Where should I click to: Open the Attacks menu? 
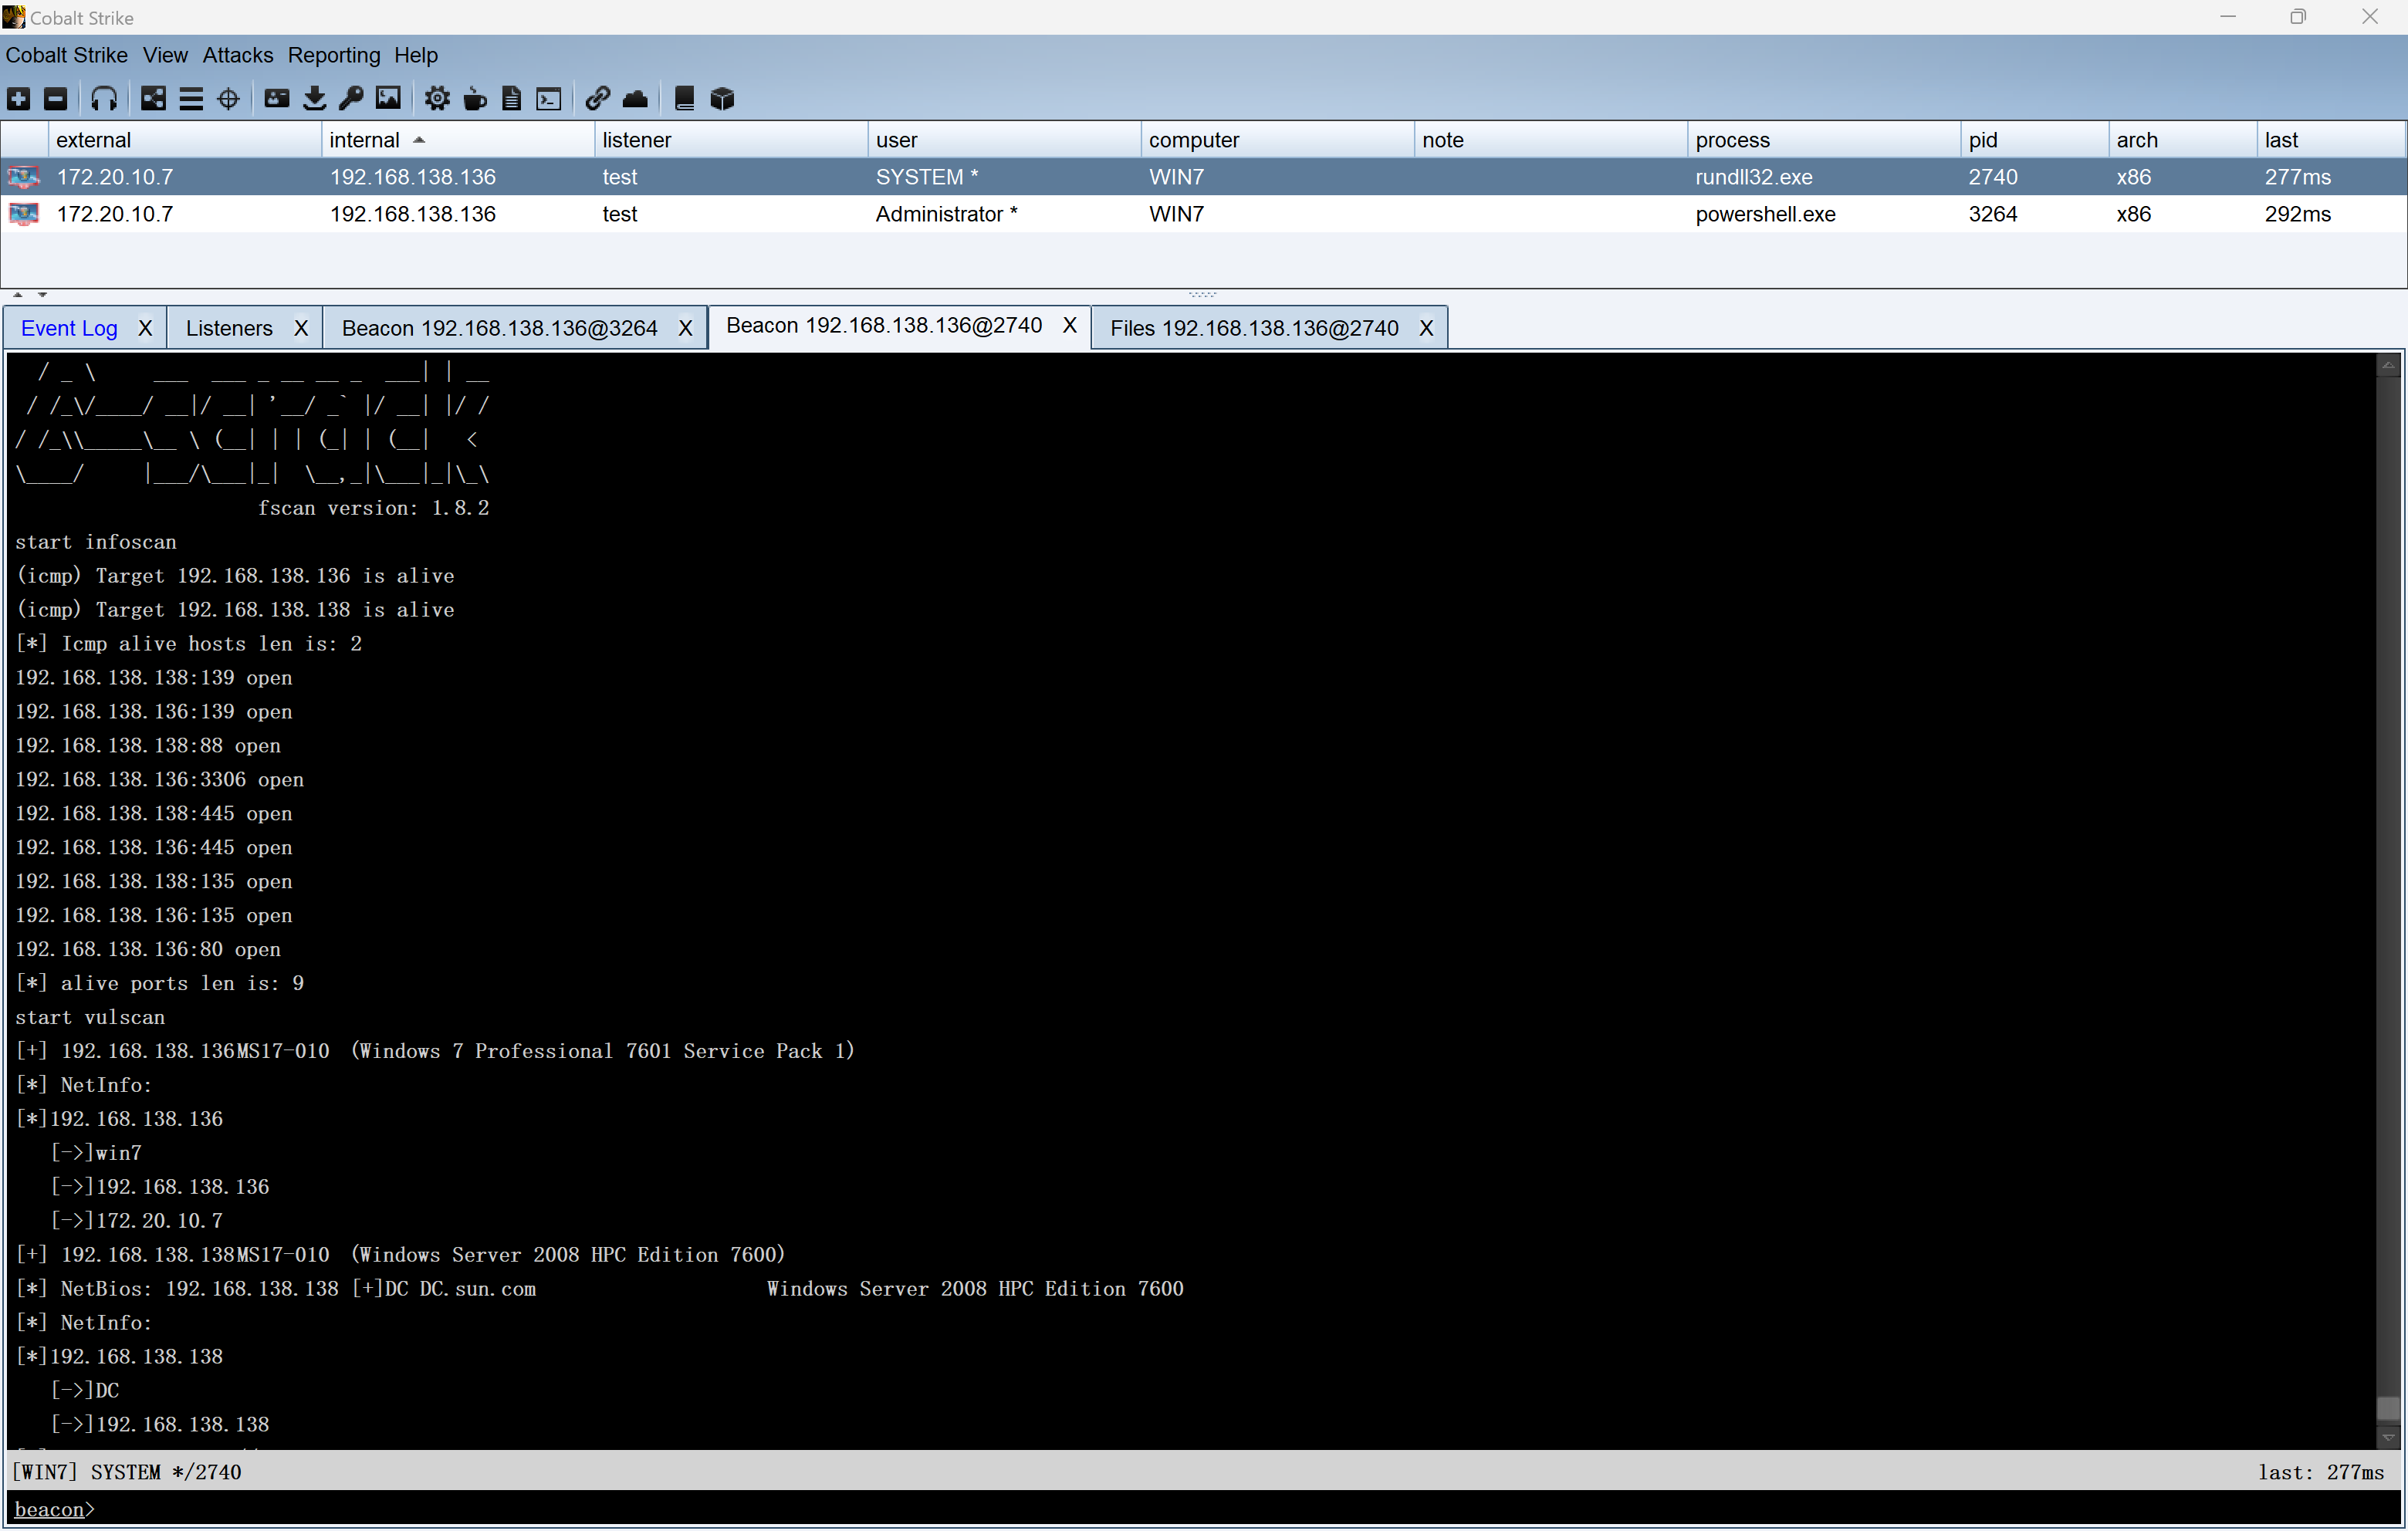237,55
